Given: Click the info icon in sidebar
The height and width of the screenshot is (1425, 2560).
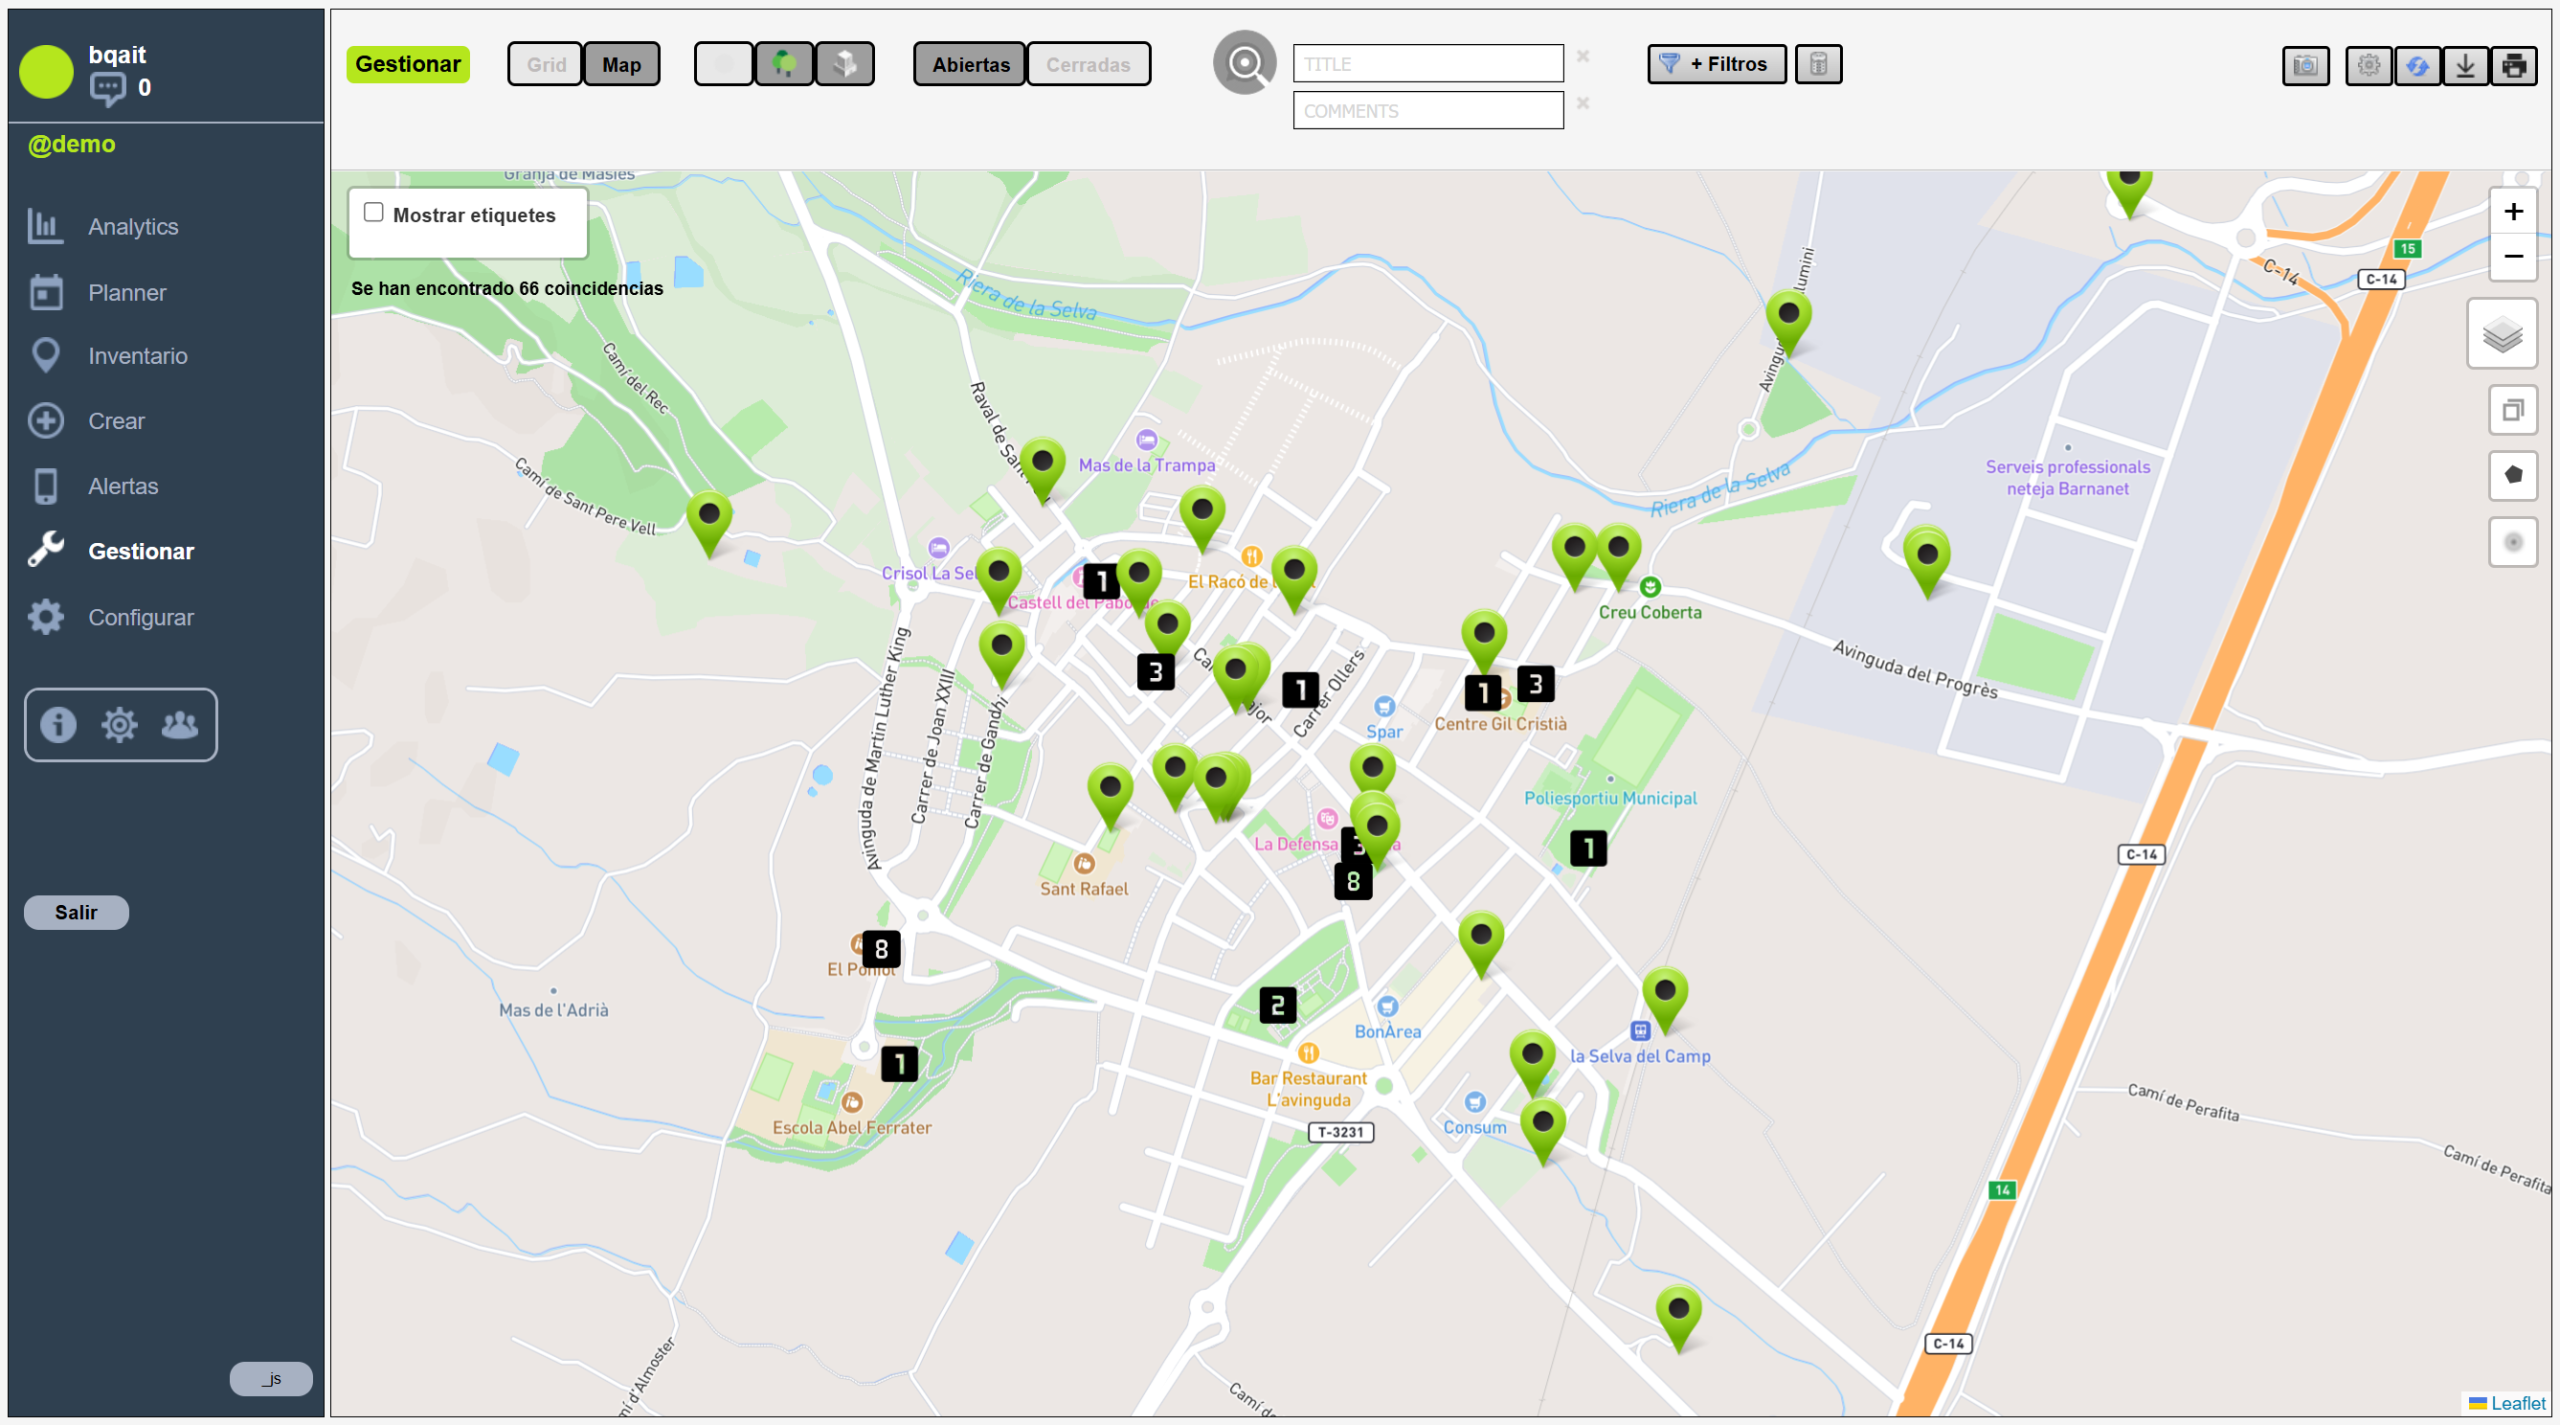Looking at the screenshot, I should [58, 724].
